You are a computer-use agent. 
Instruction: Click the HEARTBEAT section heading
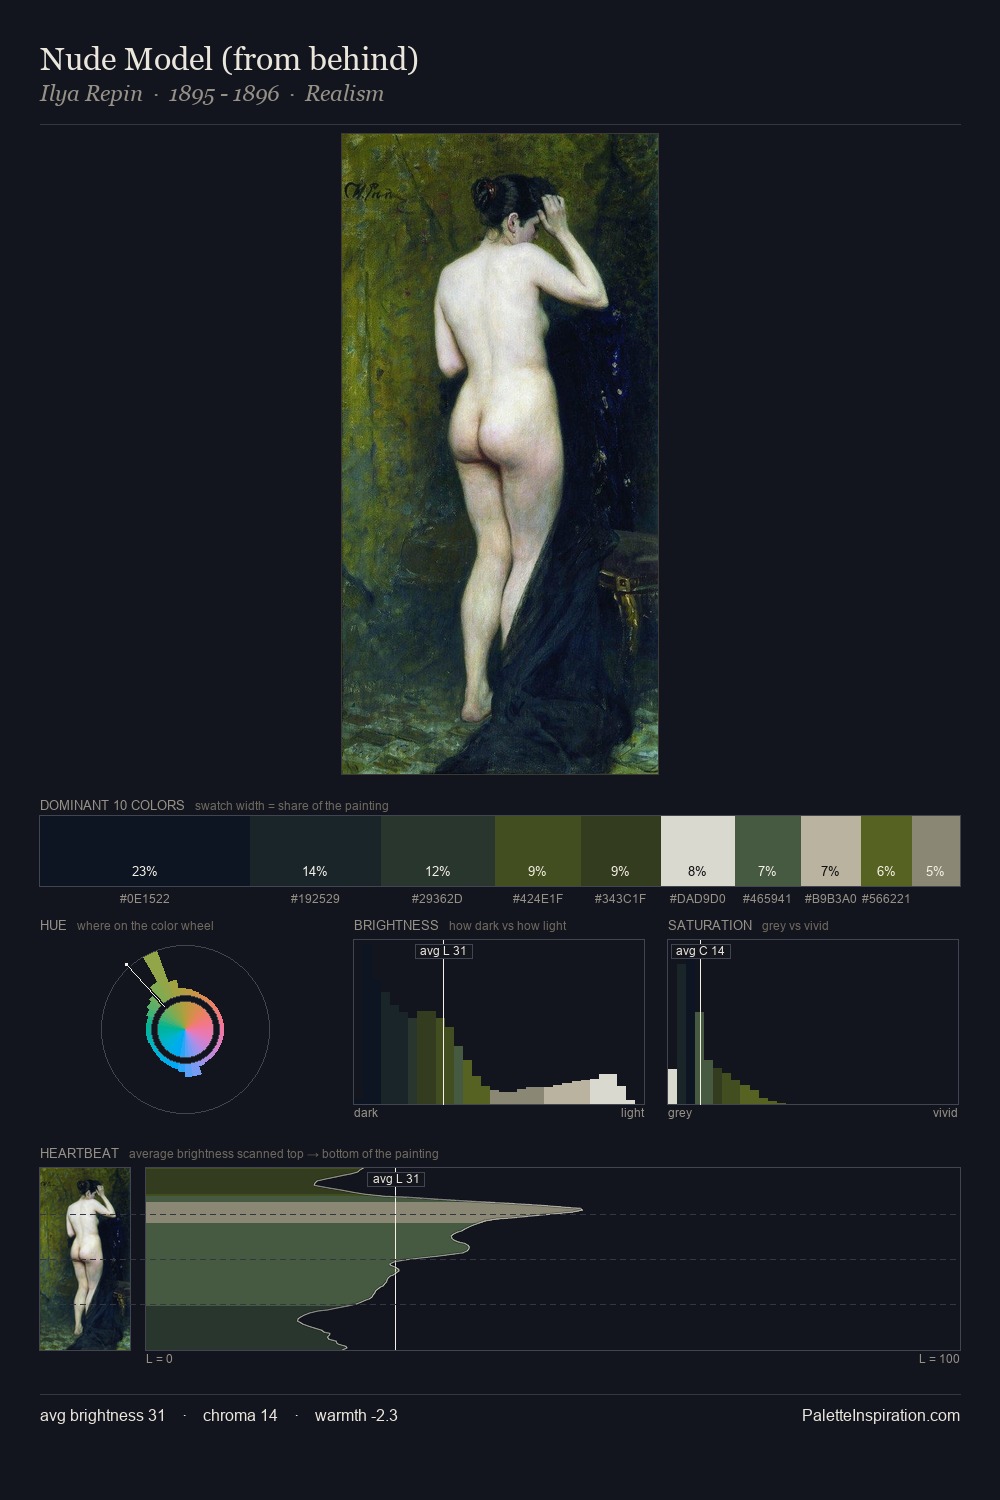tap(79, 1153)
